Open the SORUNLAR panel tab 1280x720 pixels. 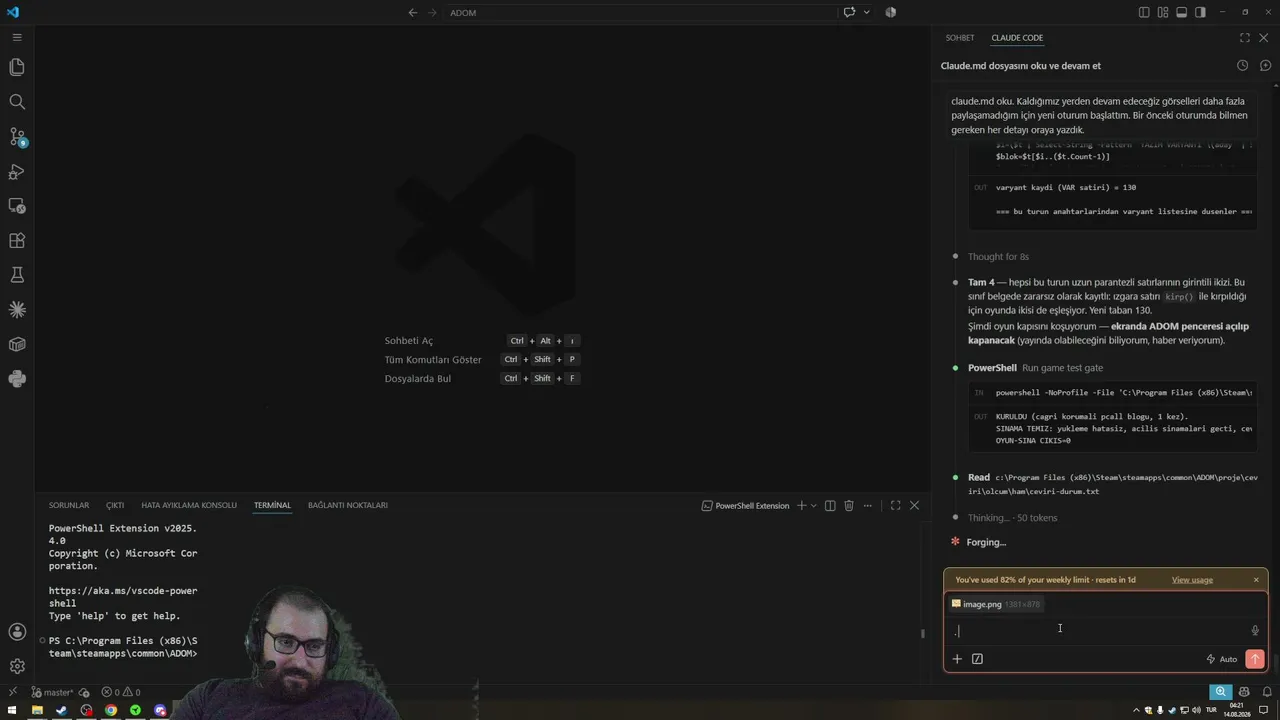point(69,506)
